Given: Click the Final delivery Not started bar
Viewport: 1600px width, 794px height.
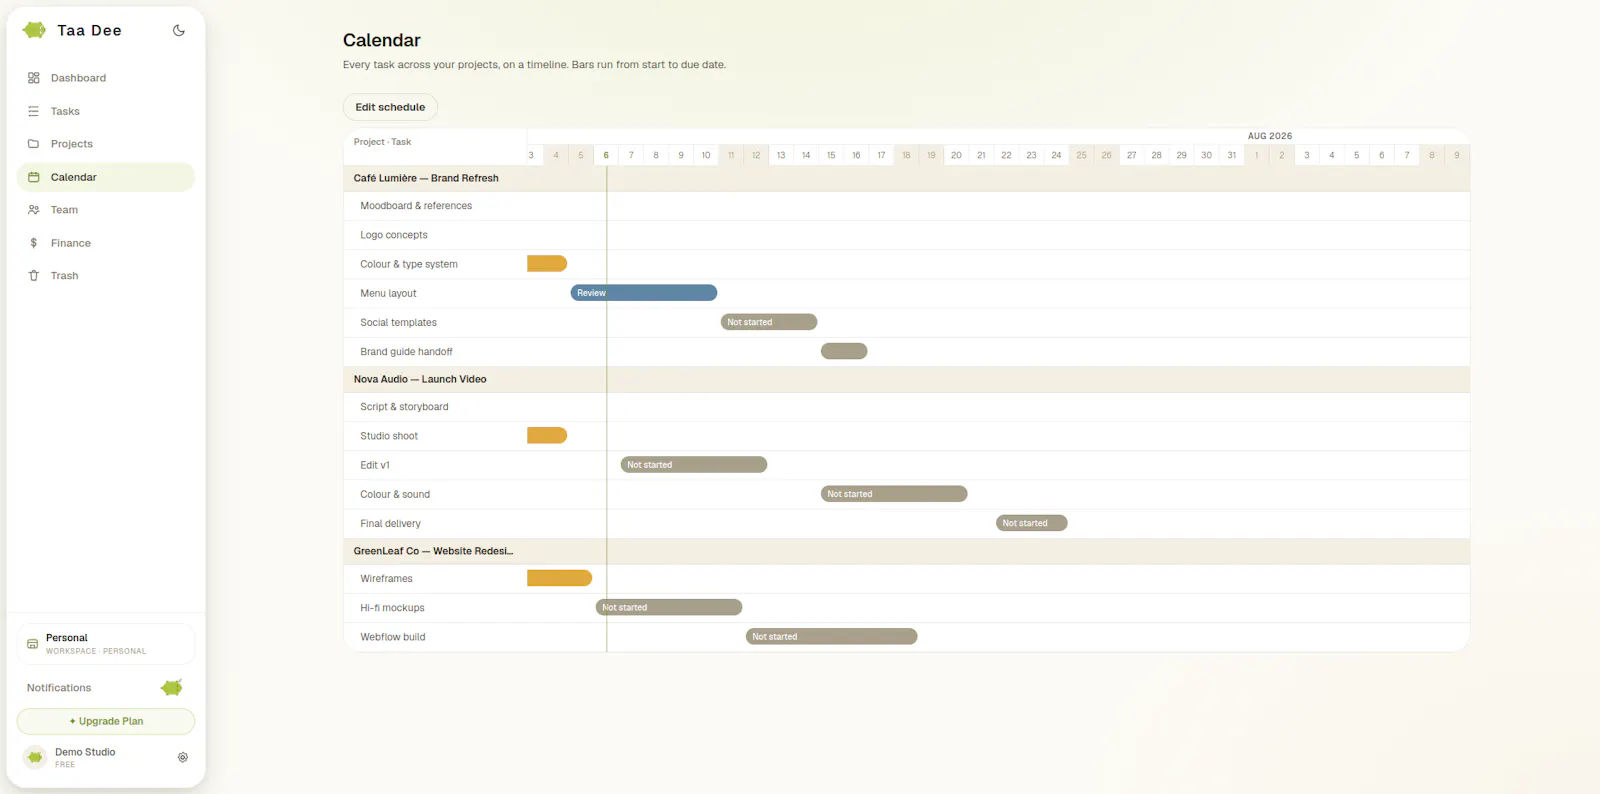Looking at the screenshot, I should click(1032, 523).
